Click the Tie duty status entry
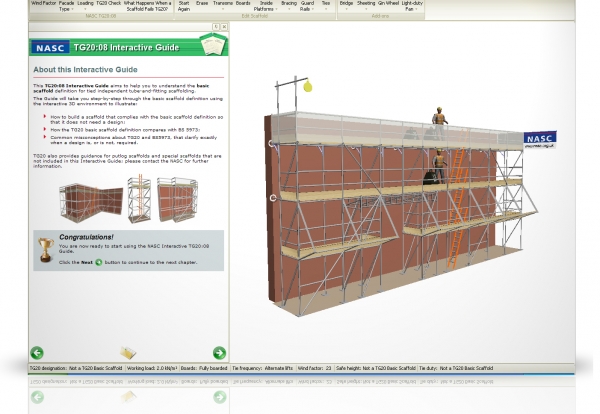Screen dimensions: 600x414 click(x=456, y=368)
